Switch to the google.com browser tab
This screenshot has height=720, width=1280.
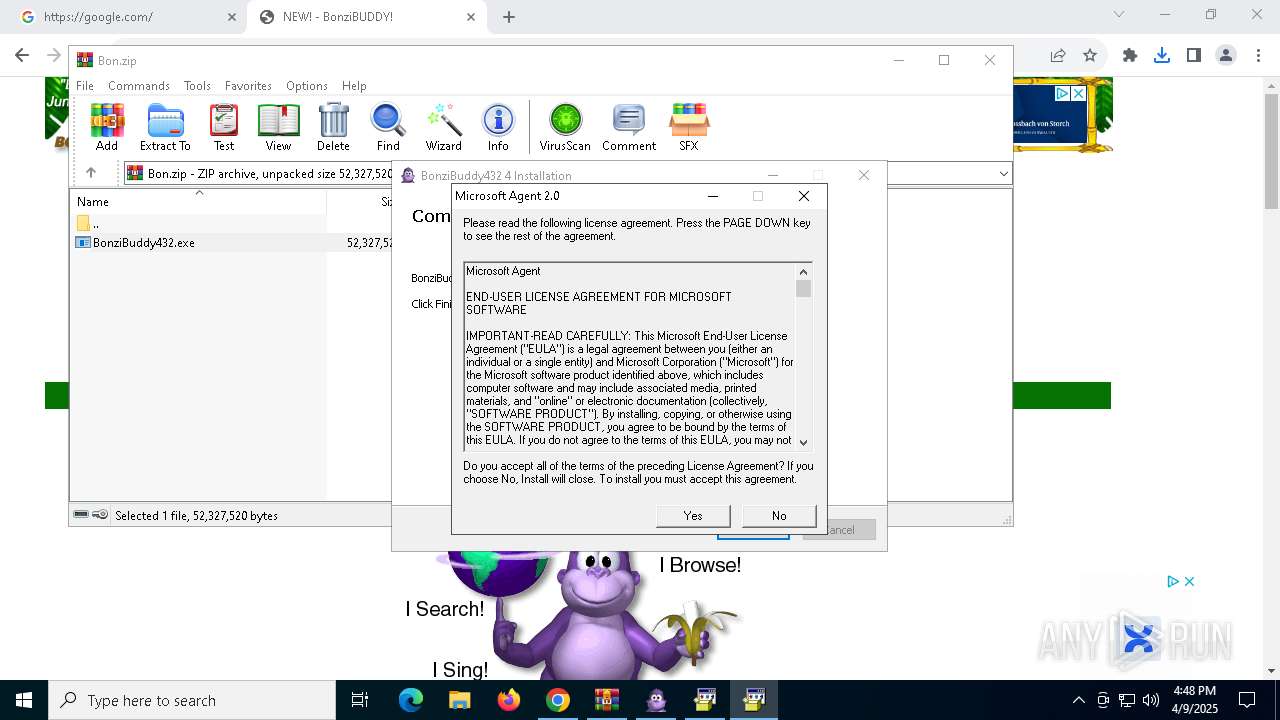(x=130, y=17)
